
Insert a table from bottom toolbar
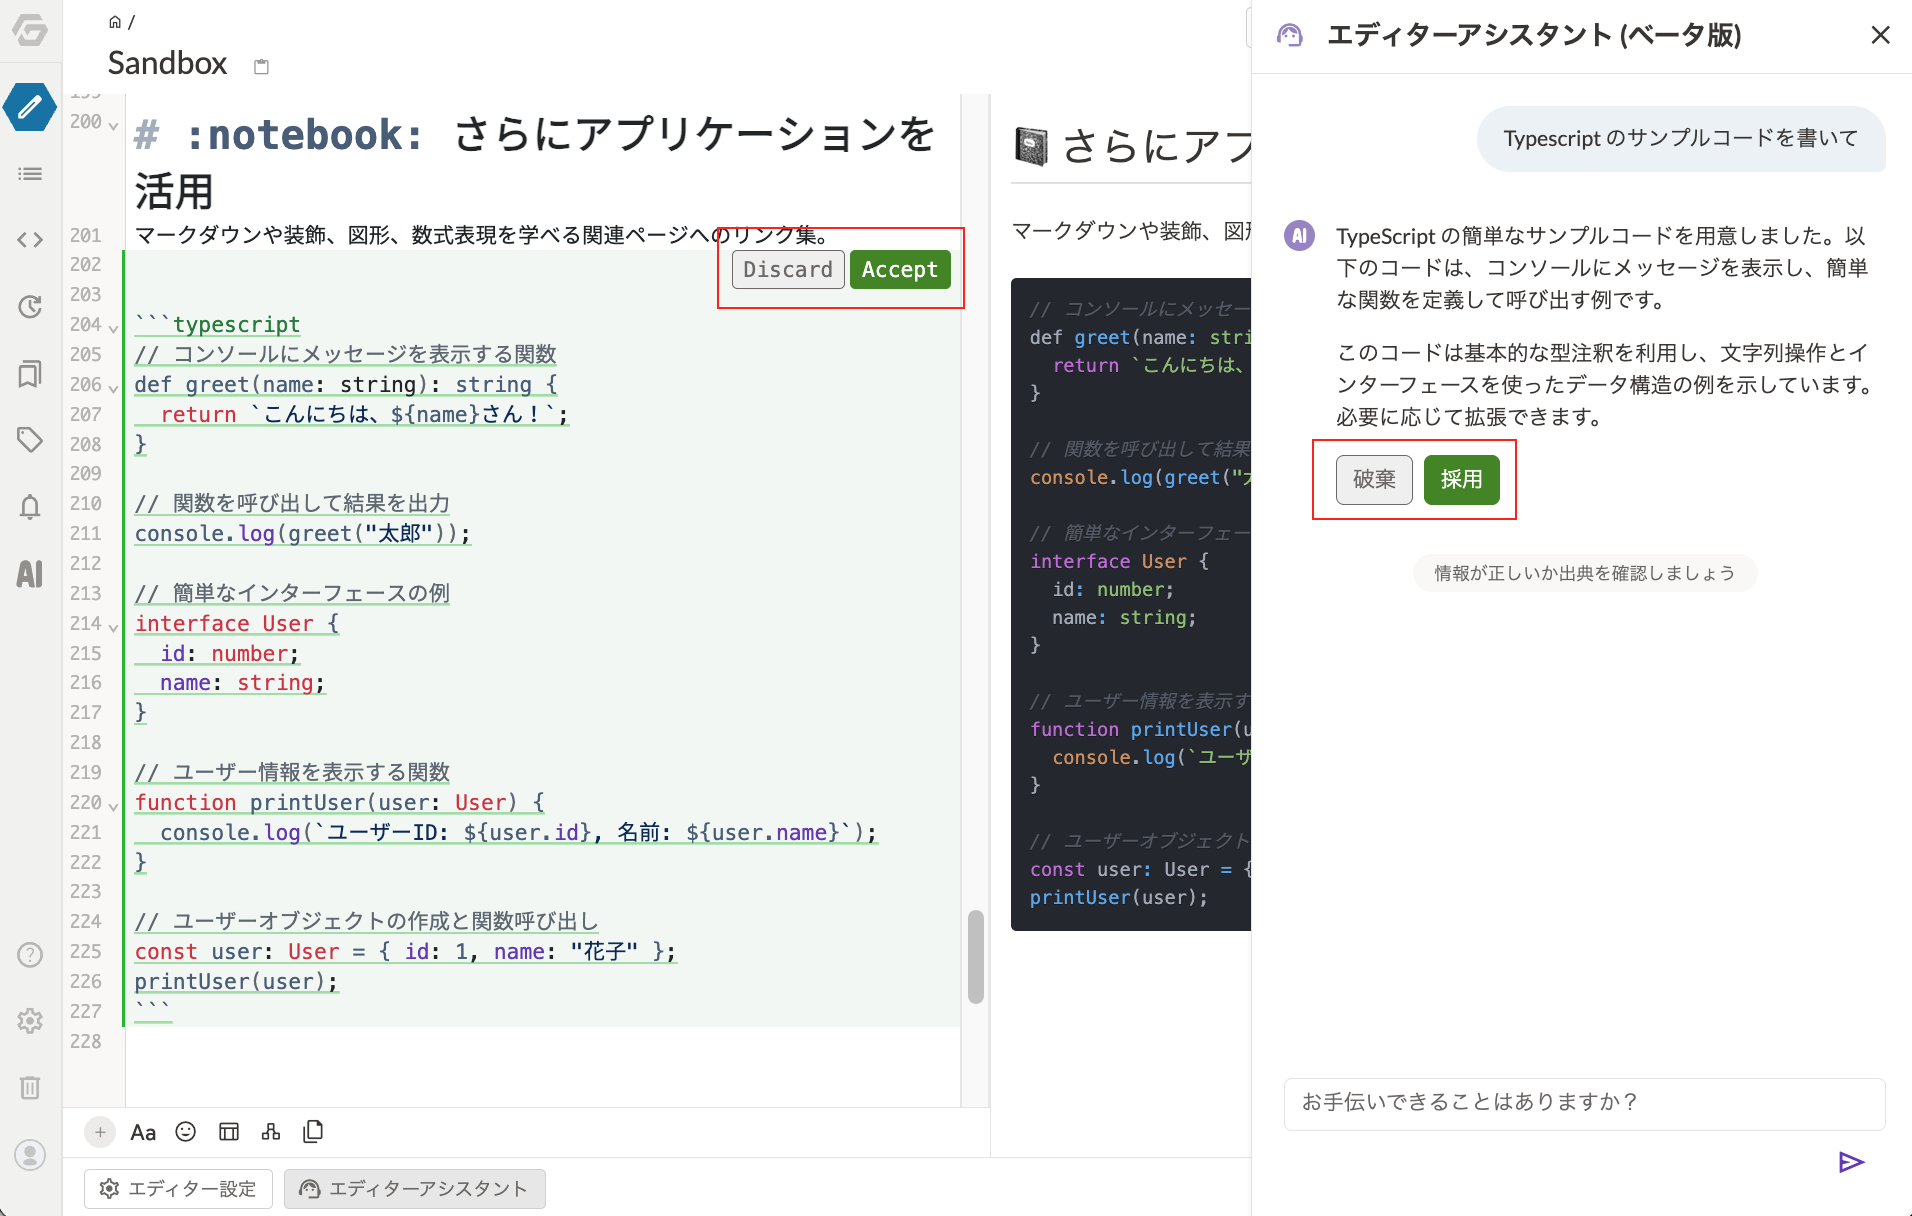229,1132
